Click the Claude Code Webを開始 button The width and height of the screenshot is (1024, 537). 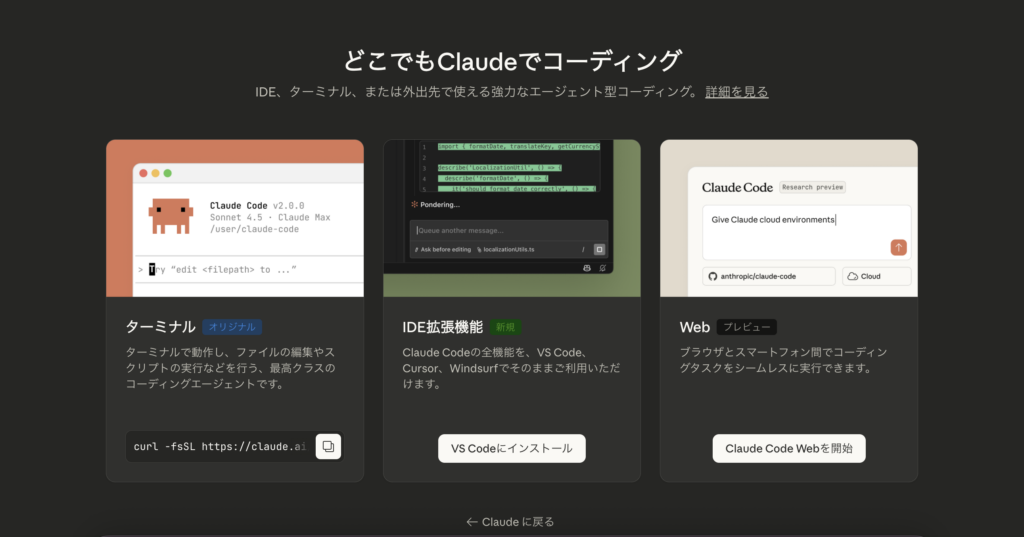click(x=788, y=449)
